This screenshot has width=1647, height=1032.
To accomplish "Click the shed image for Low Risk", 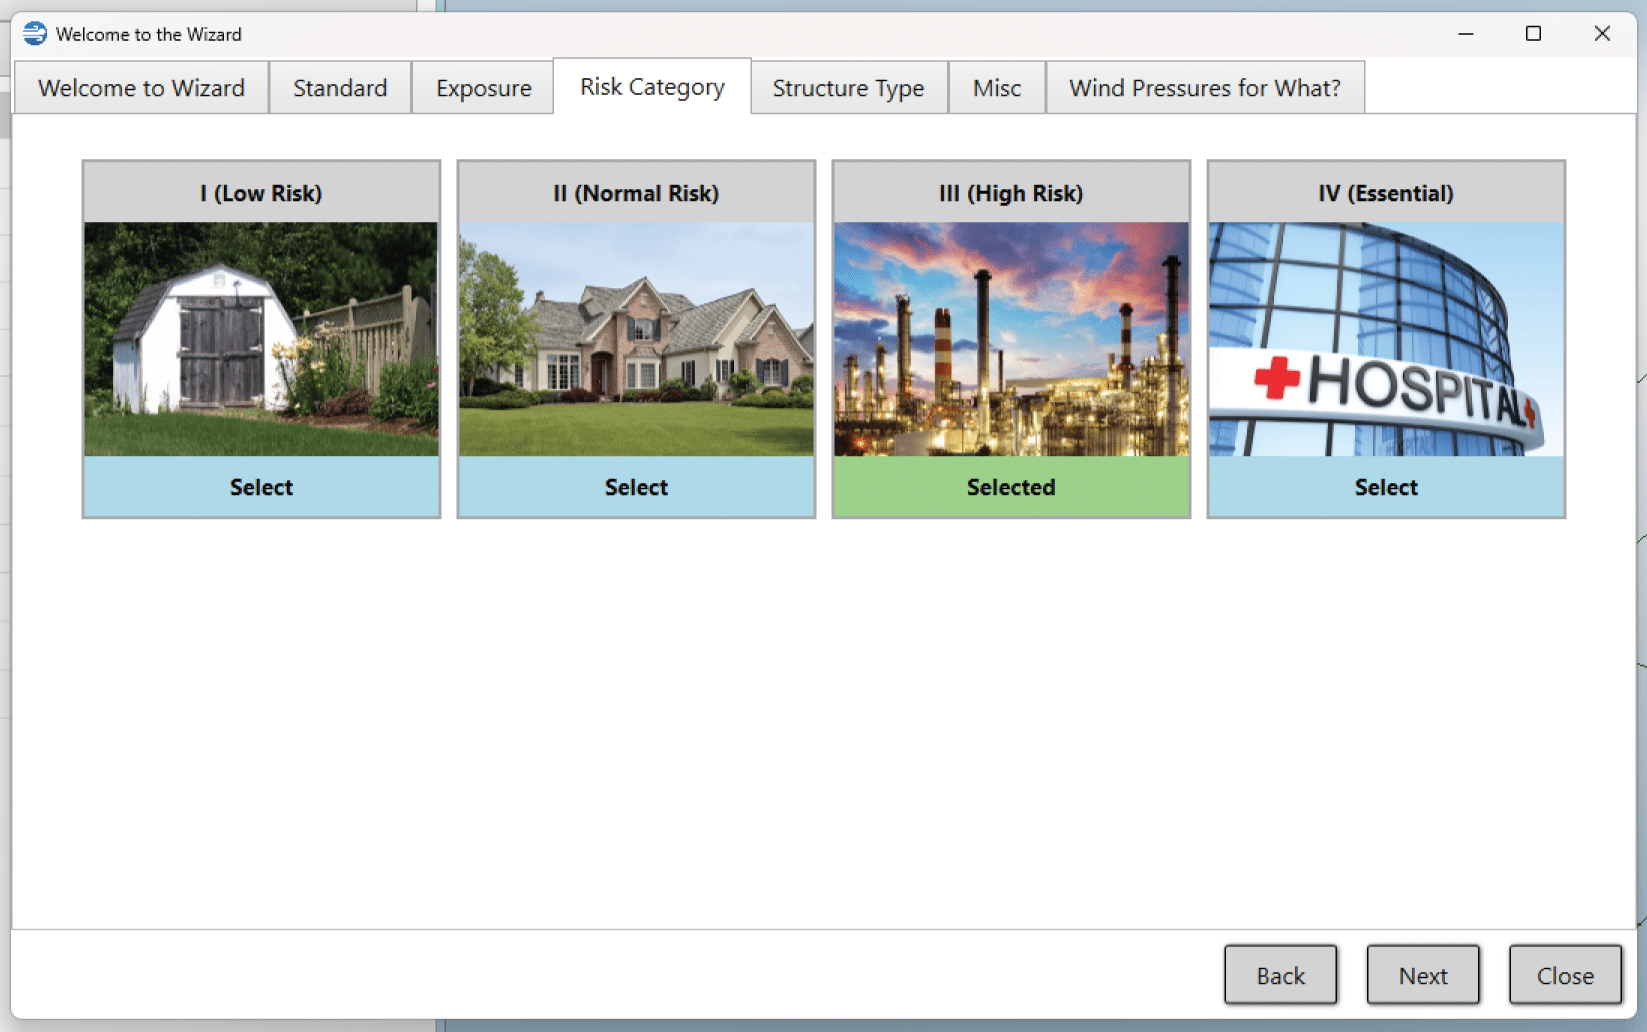I will [261, 339].
